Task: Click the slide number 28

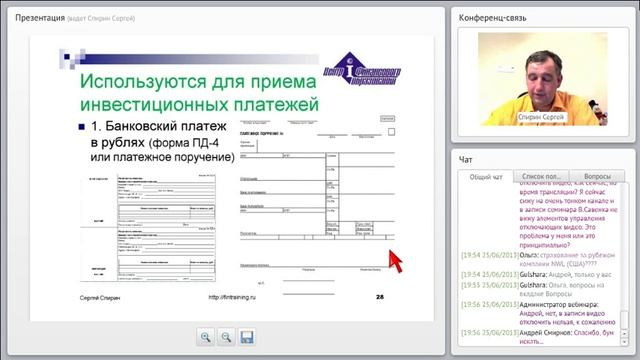Action: [380, 297]
